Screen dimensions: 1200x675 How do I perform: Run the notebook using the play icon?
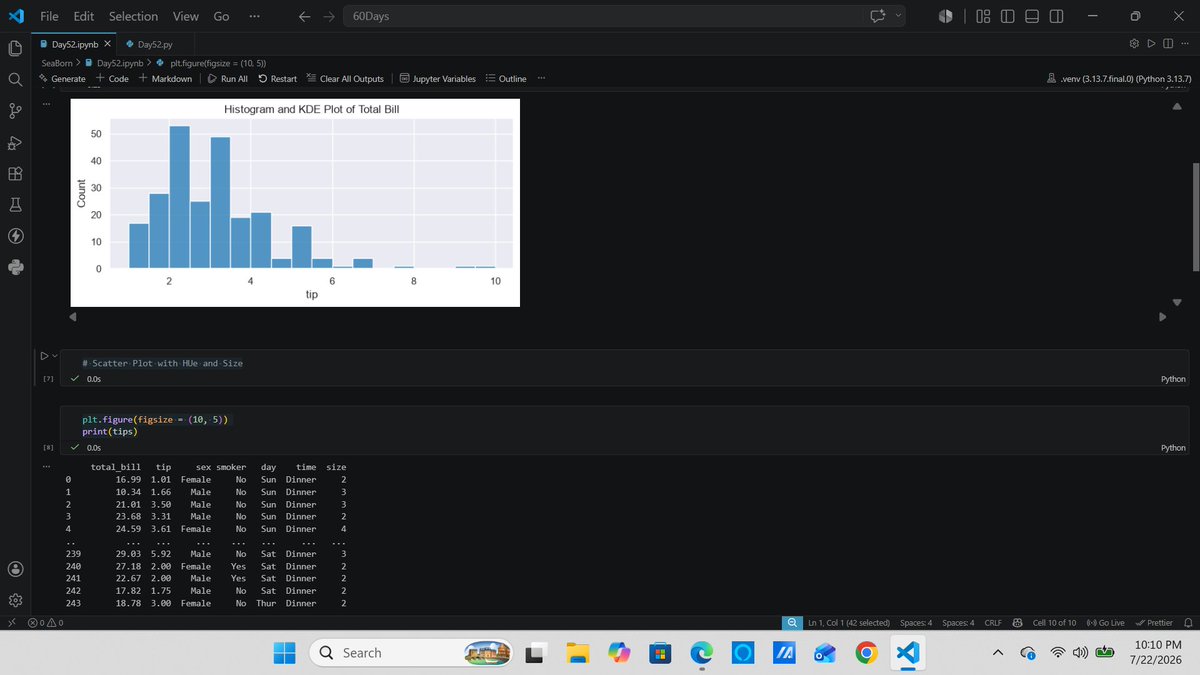(1151, 44)
